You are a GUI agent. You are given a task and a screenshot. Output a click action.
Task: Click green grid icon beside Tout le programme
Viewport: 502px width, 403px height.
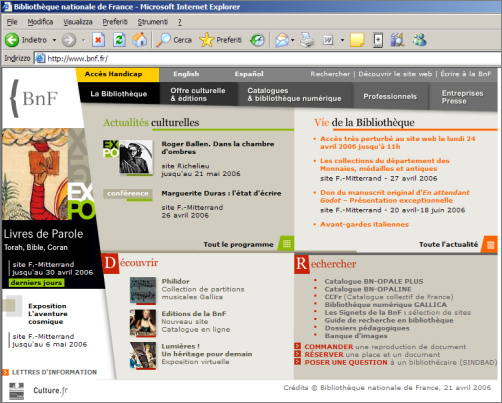click(x=286, y=244)
